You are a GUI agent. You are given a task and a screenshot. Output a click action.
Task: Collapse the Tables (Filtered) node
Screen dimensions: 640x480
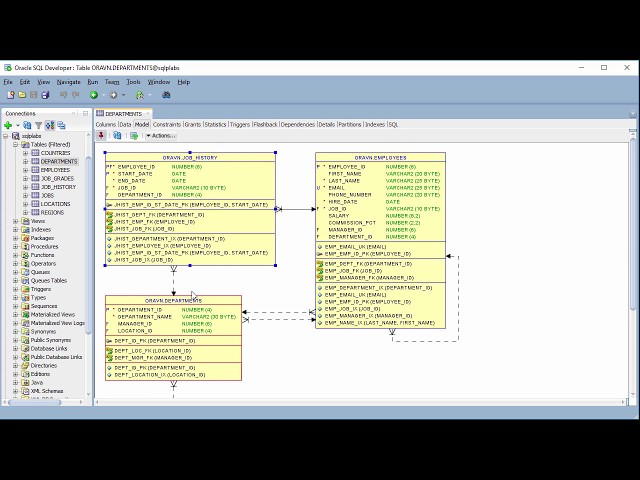pos(15,144)
